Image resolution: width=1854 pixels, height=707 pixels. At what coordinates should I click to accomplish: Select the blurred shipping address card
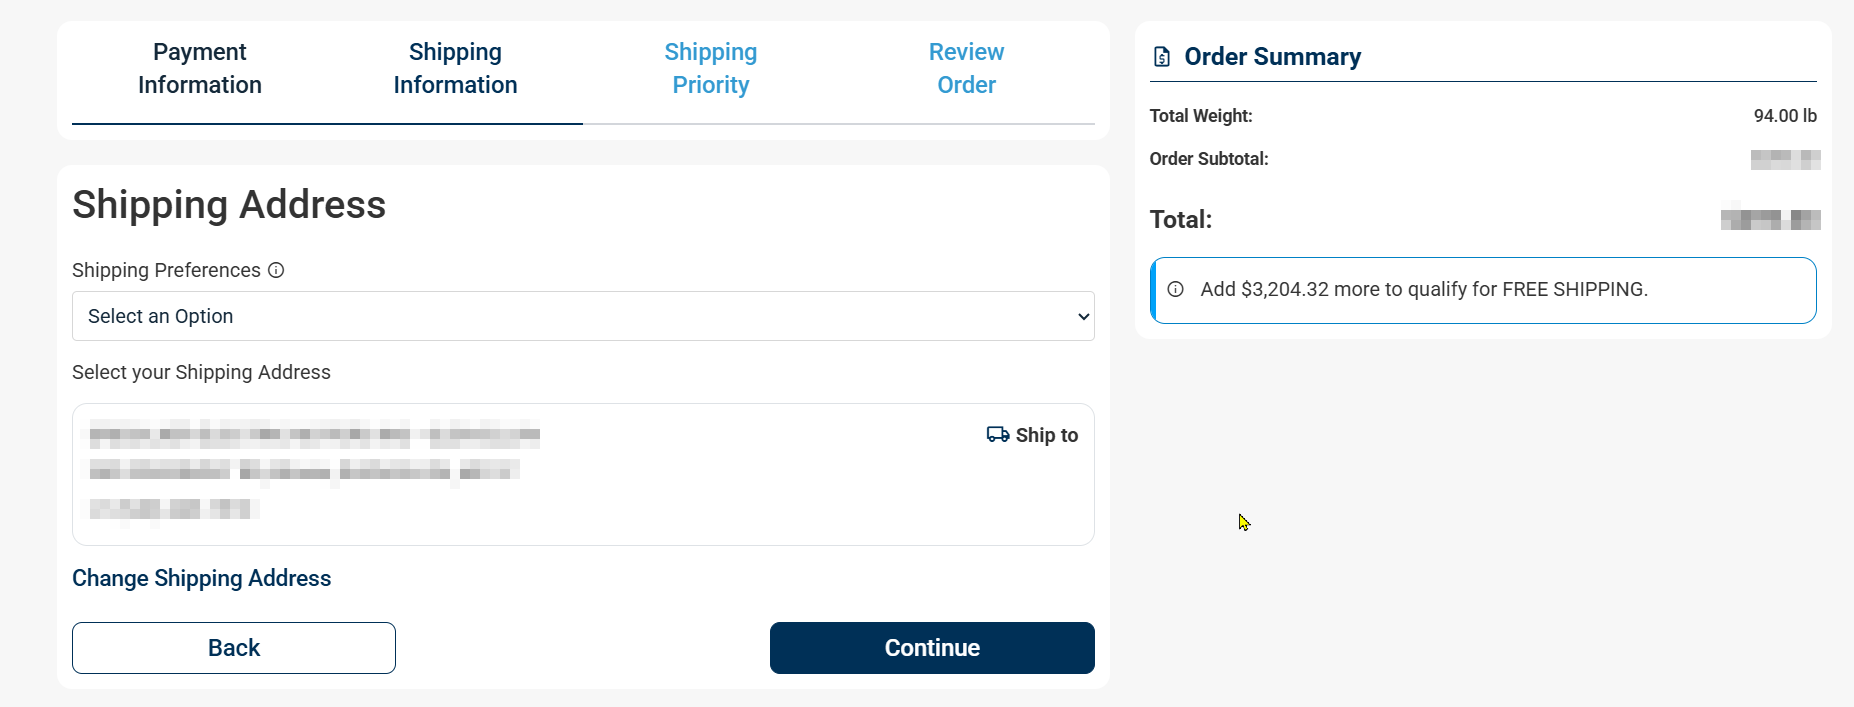pos(583,474)
